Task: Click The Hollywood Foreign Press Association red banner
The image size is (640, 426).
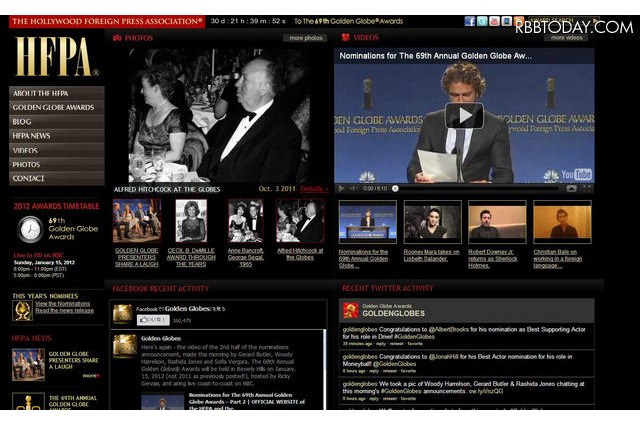Action: coord(107,21)
